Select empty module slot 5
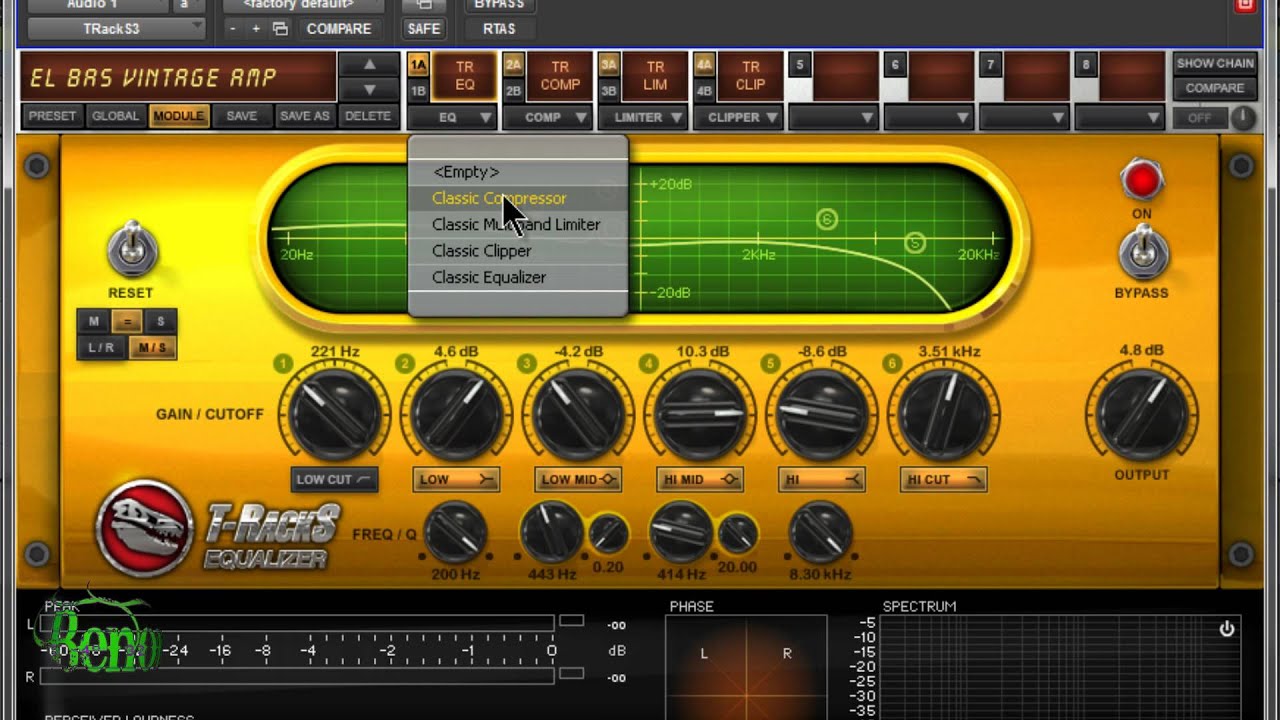 pos(845,77)
